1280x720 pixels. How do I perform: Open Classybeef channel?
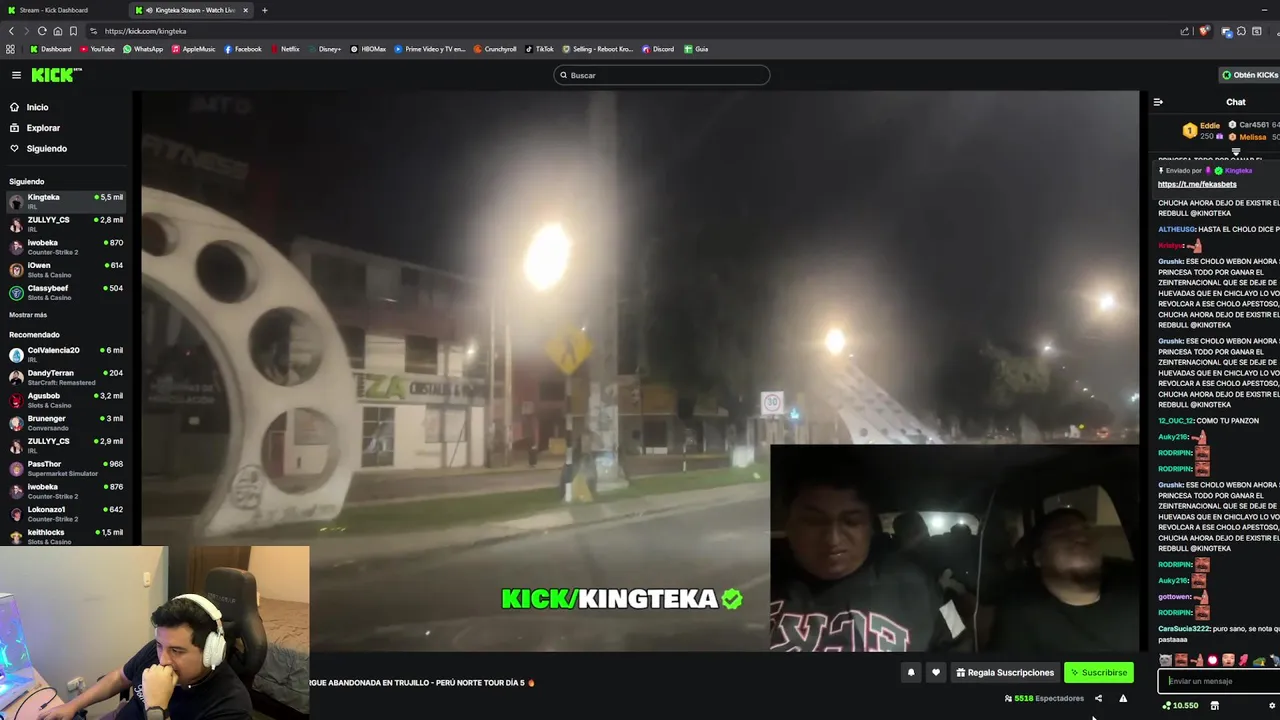(66, 292)
